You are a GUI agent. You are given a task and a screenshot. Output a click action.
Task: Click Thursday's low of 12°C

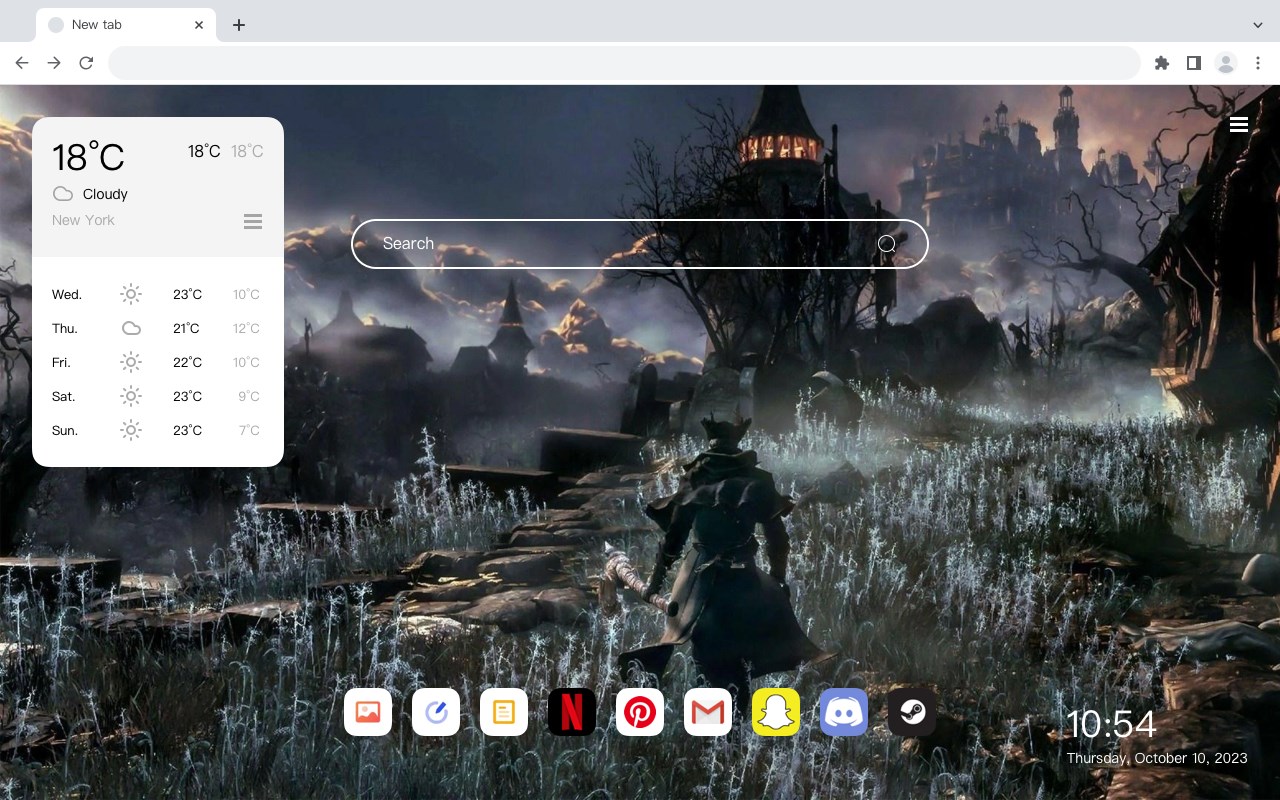point(247,328)
